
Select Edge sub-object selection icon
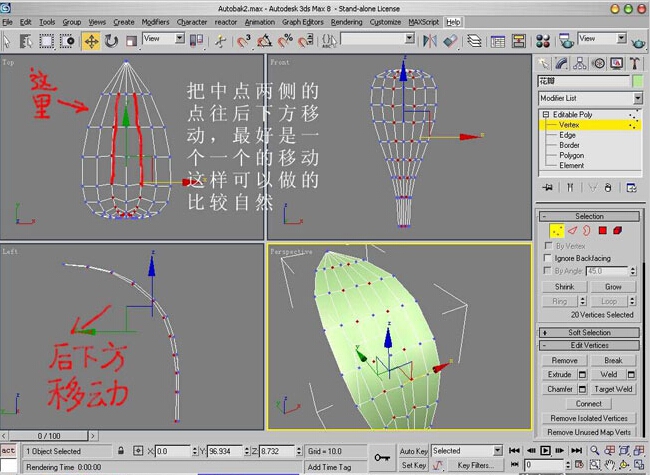coord(572,230)
